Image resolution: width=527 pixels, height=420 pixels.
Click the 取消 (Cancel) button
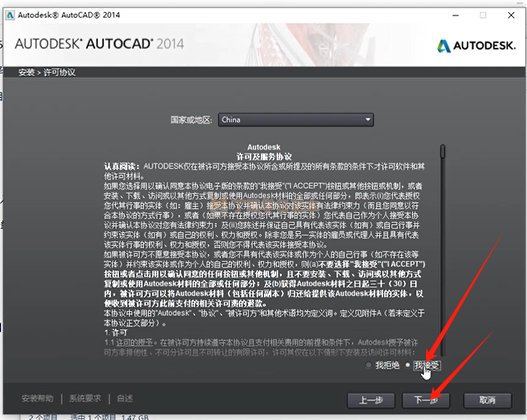(x=487, y=400)
